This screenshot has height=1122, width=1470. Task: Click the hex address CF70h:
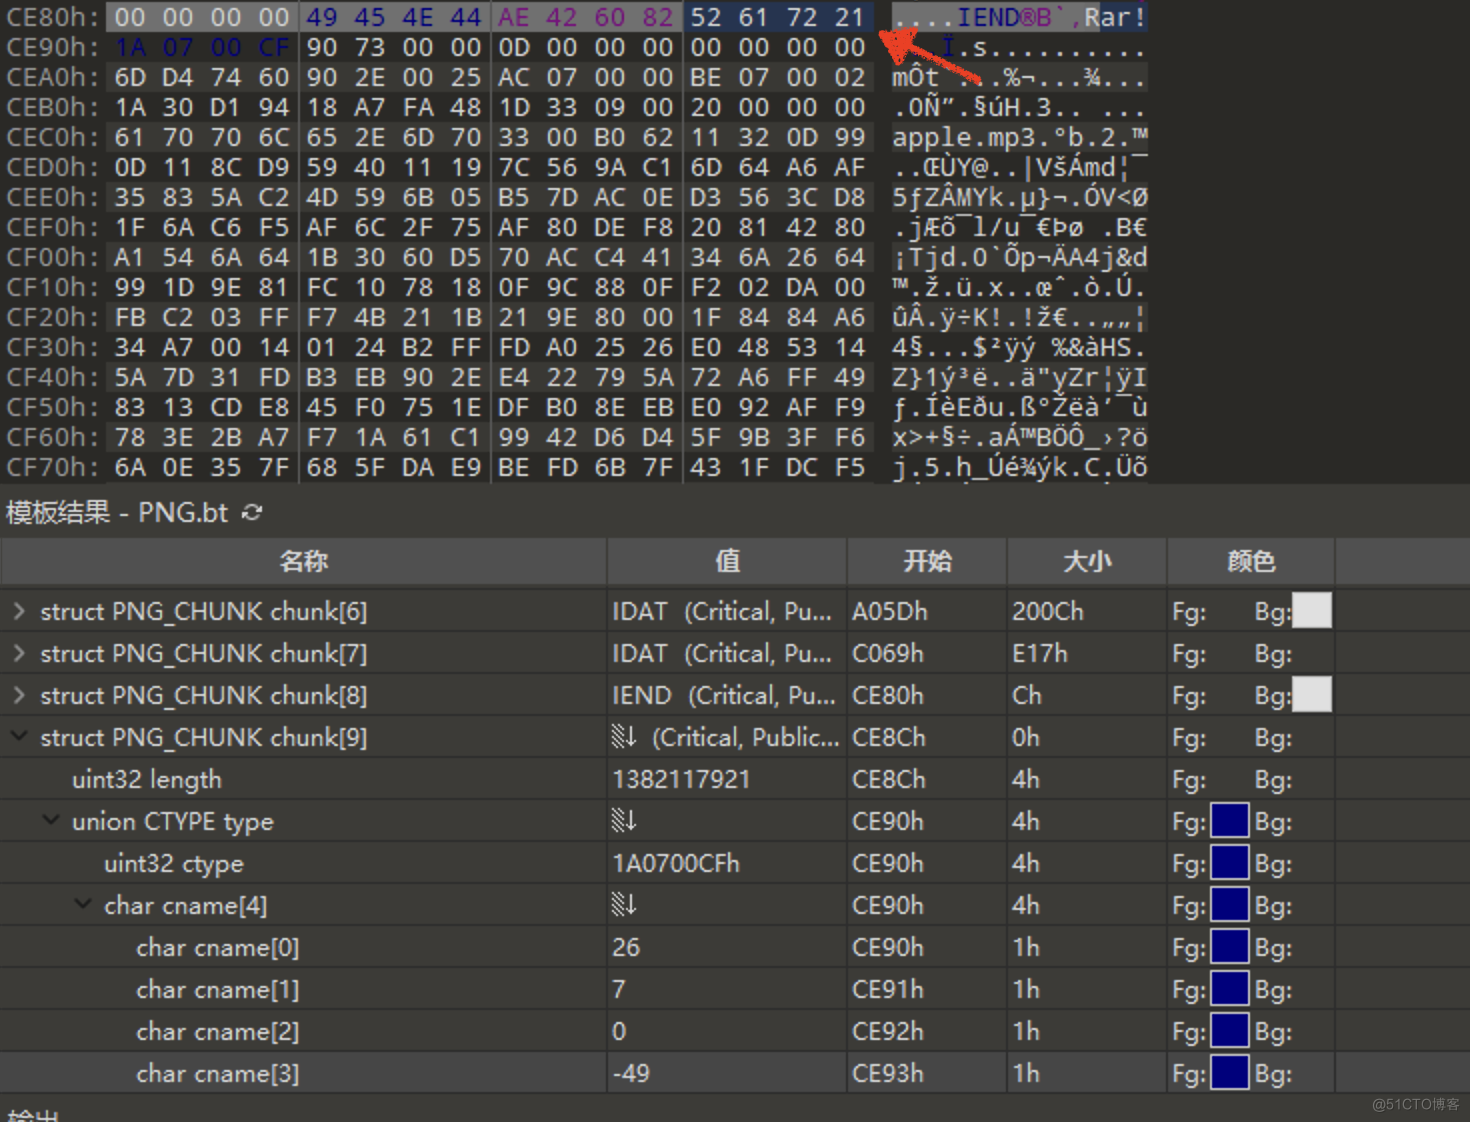(53, 467)
